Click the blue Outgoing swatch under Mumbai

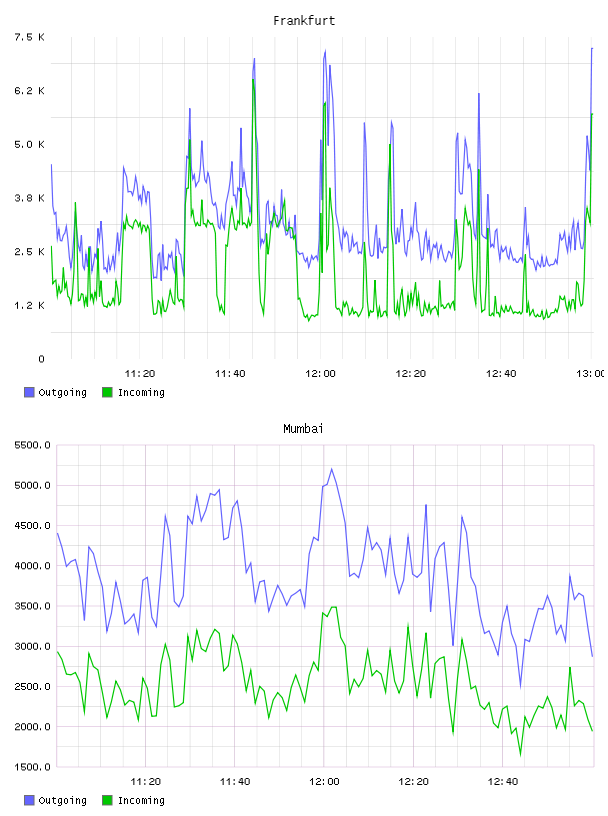[x=29, y=800]
